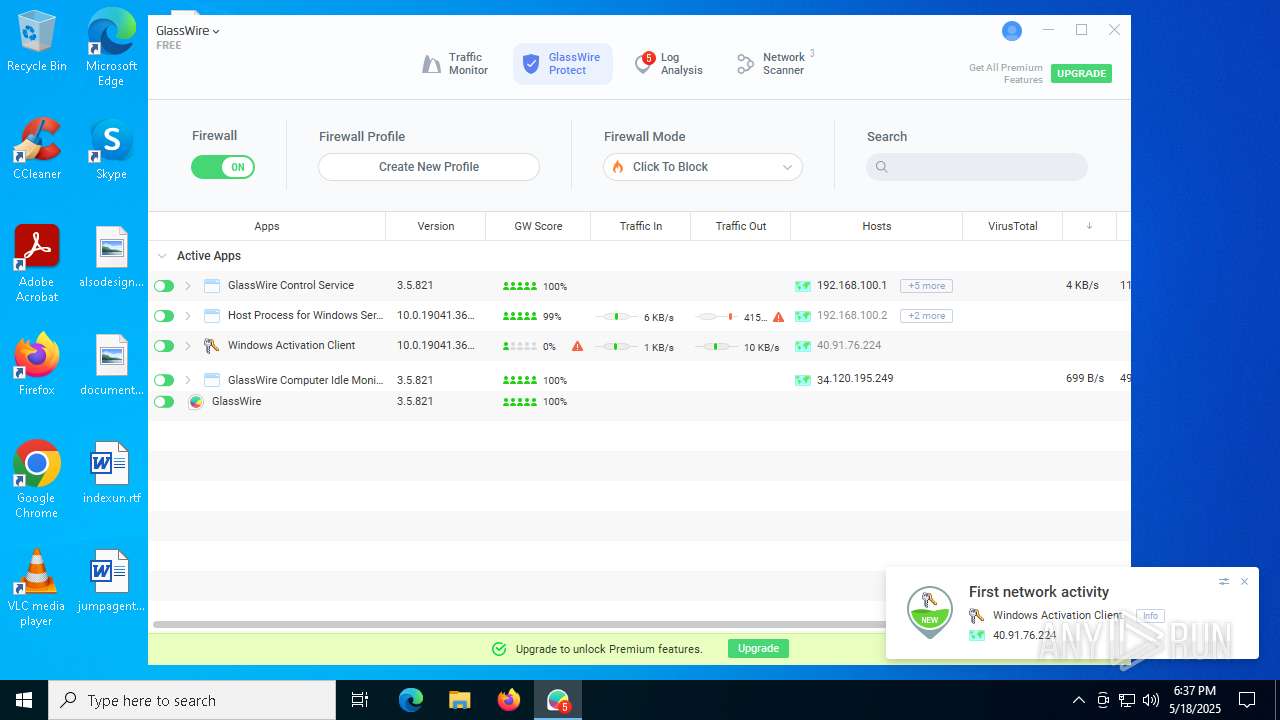
Task: Open File Explorer from taskbar
Action: pos(459,700)
